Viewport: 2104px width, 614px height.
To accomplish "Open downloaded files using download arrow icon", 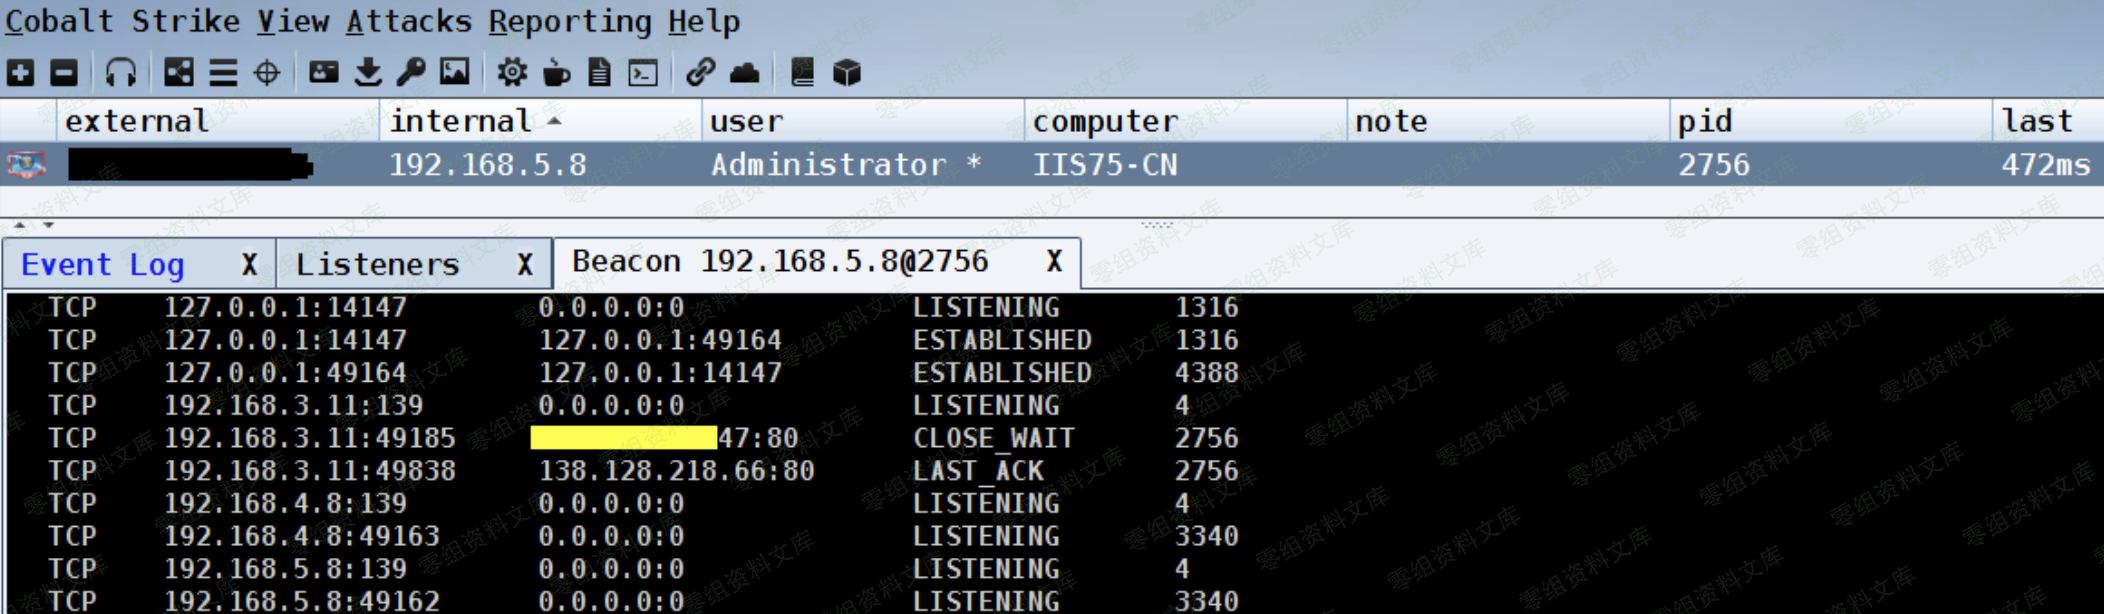I will click(368, 72).
